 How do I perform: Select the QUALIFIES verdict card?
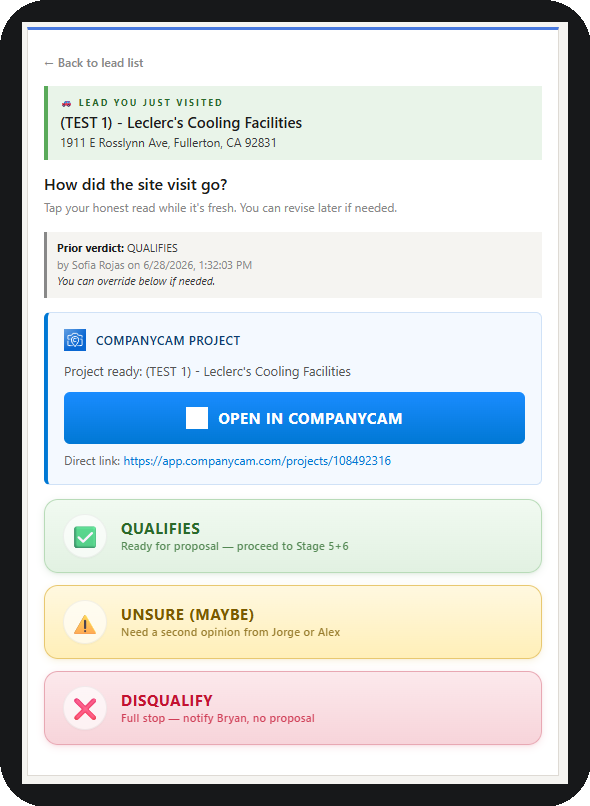293,536
